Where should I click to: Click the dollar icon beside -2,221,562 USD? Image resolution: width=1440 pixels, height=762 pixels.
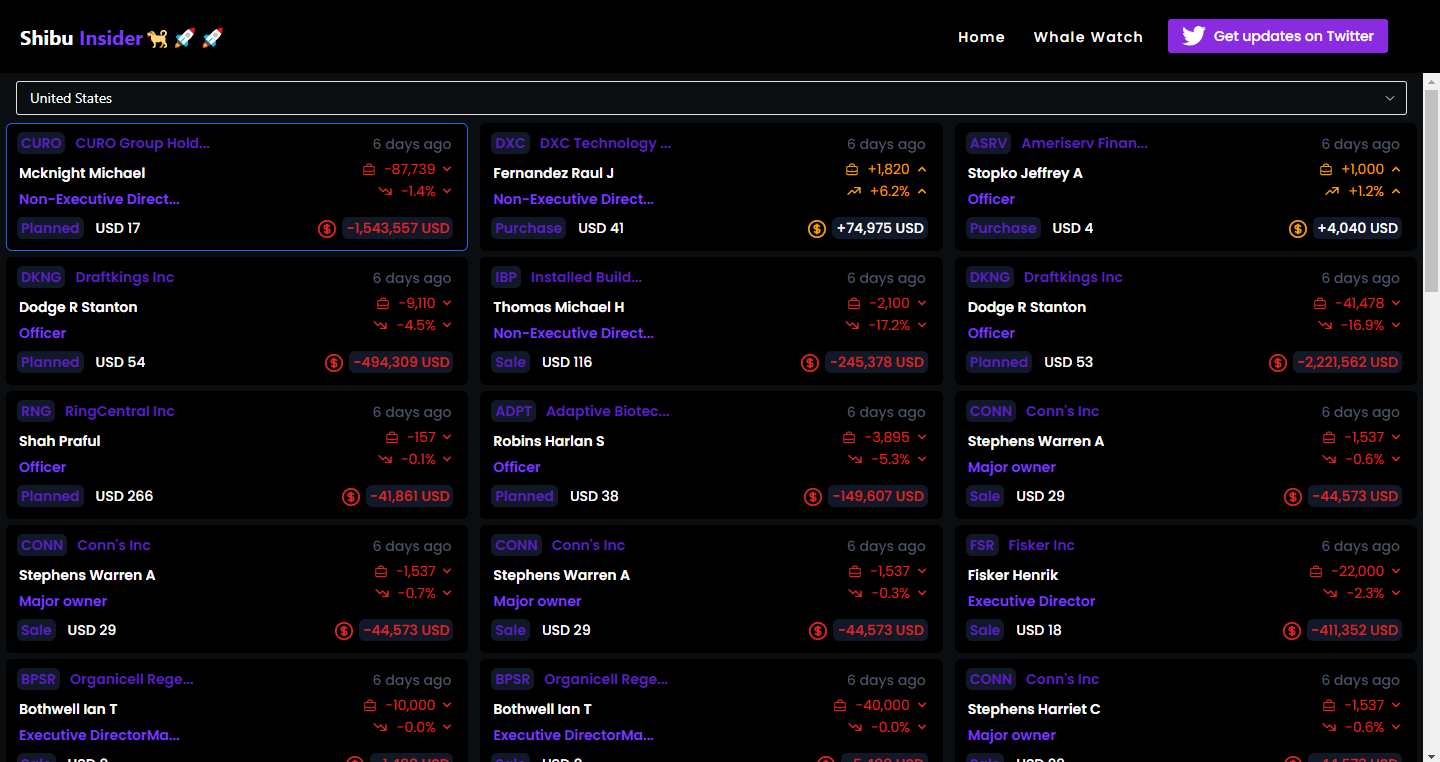[x=1278, y=363]
